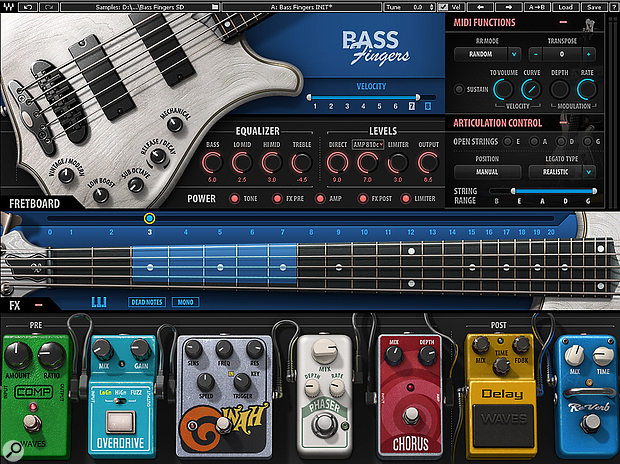This screenshot has height=464, width=620.
Task: Click the Vintage/Modern knob on the bass
Action: click(66, 175)
